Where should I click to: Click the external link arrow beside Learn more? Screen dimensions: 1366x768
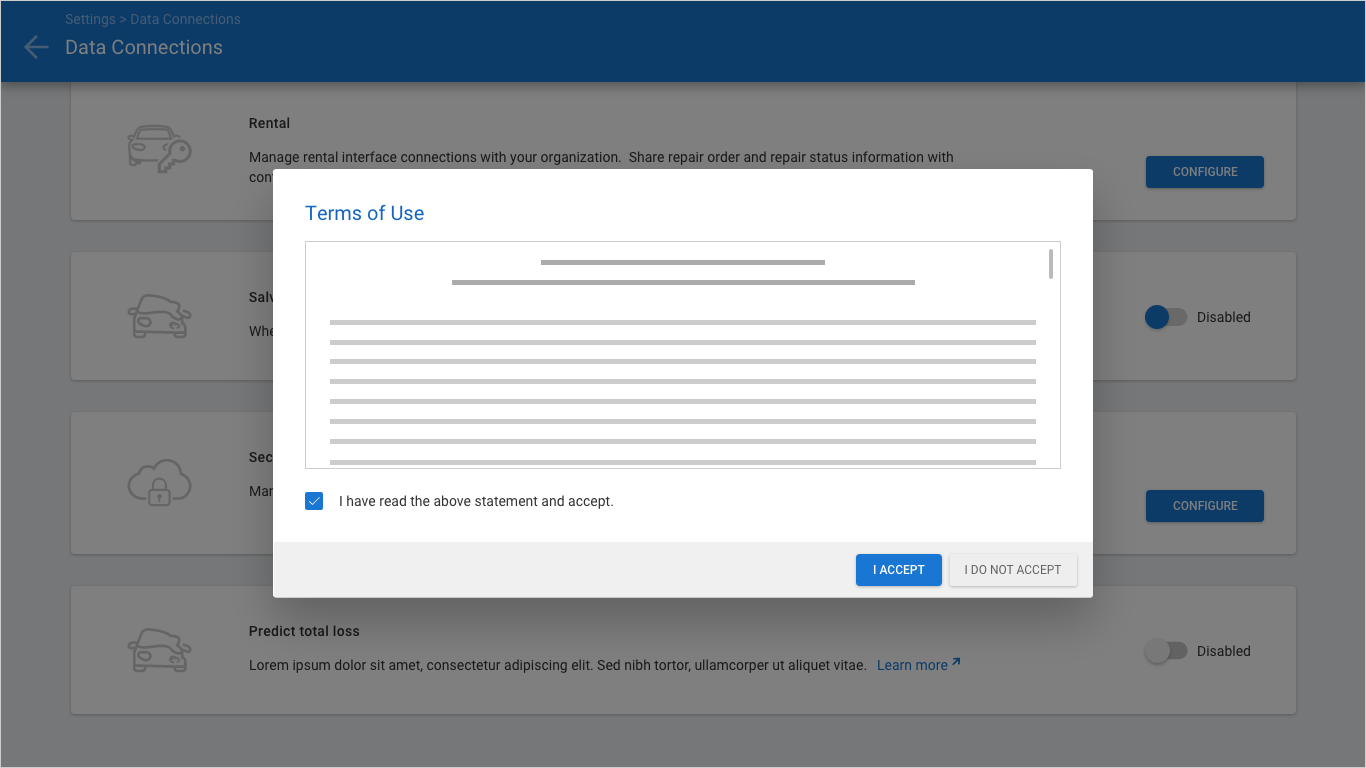point(956,663)
